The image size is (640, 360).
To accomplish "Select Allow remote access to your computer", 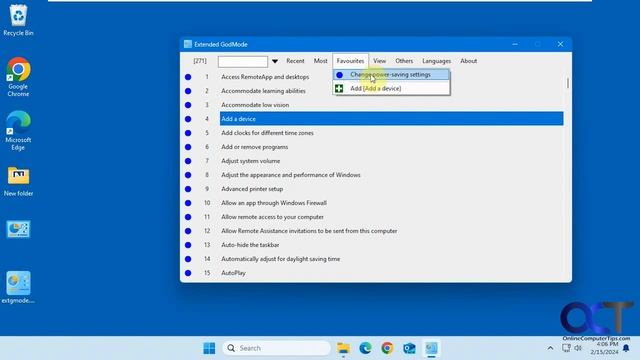I will [272, 217].
